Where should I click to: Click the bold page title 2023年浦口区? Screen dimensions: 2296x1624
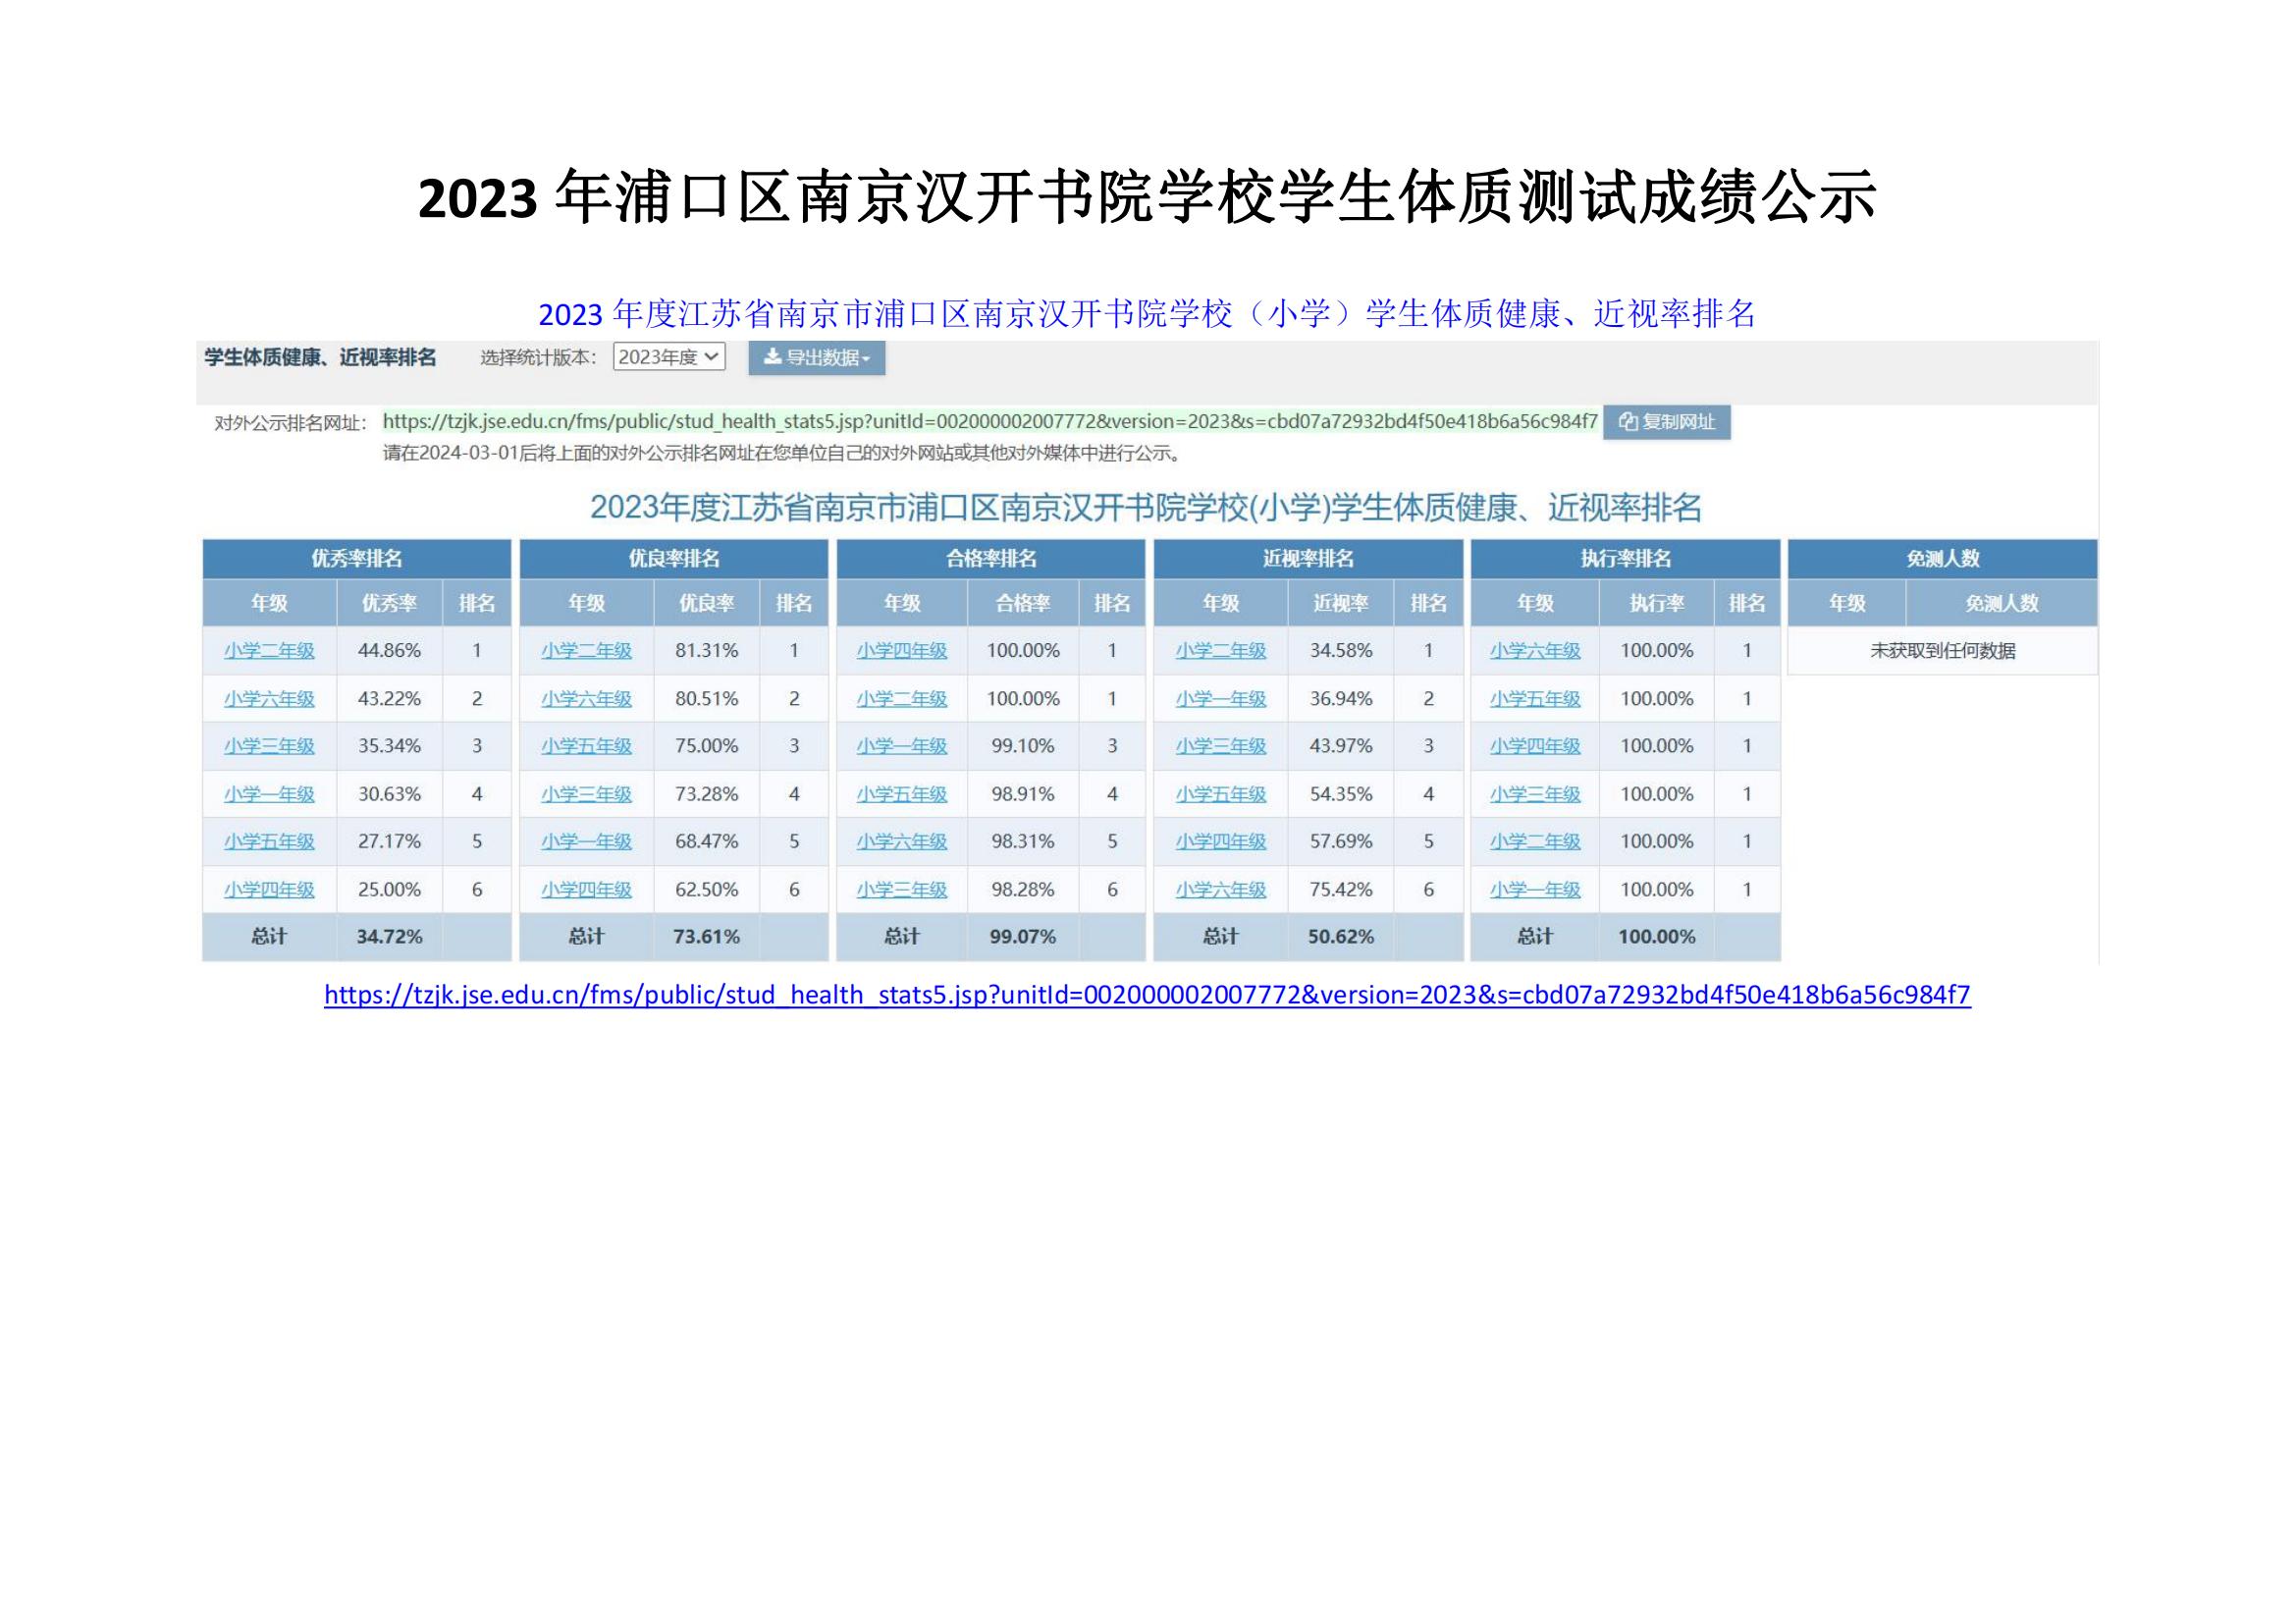tap(1147, 197)
